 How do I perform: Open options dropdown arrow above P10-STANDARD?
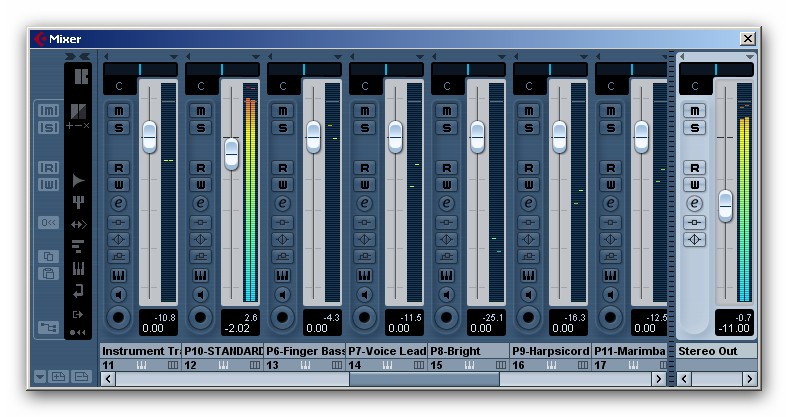[x=255, y=57]
